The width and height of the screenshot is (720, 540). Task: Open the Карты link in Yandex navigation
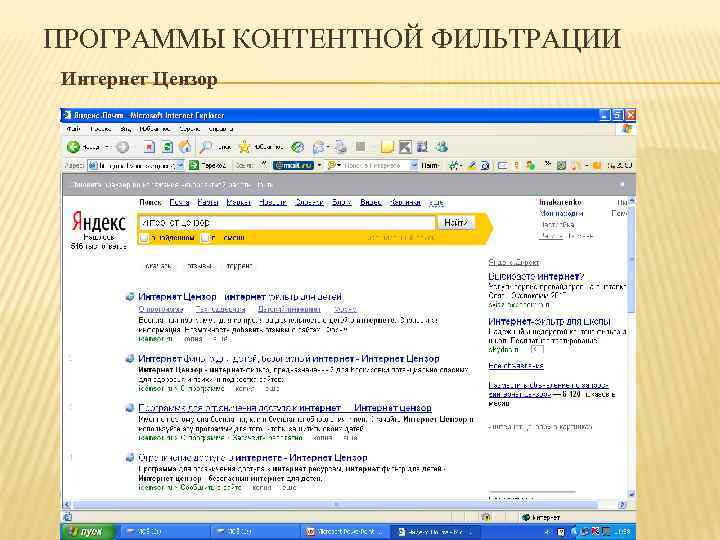(208, 202)
